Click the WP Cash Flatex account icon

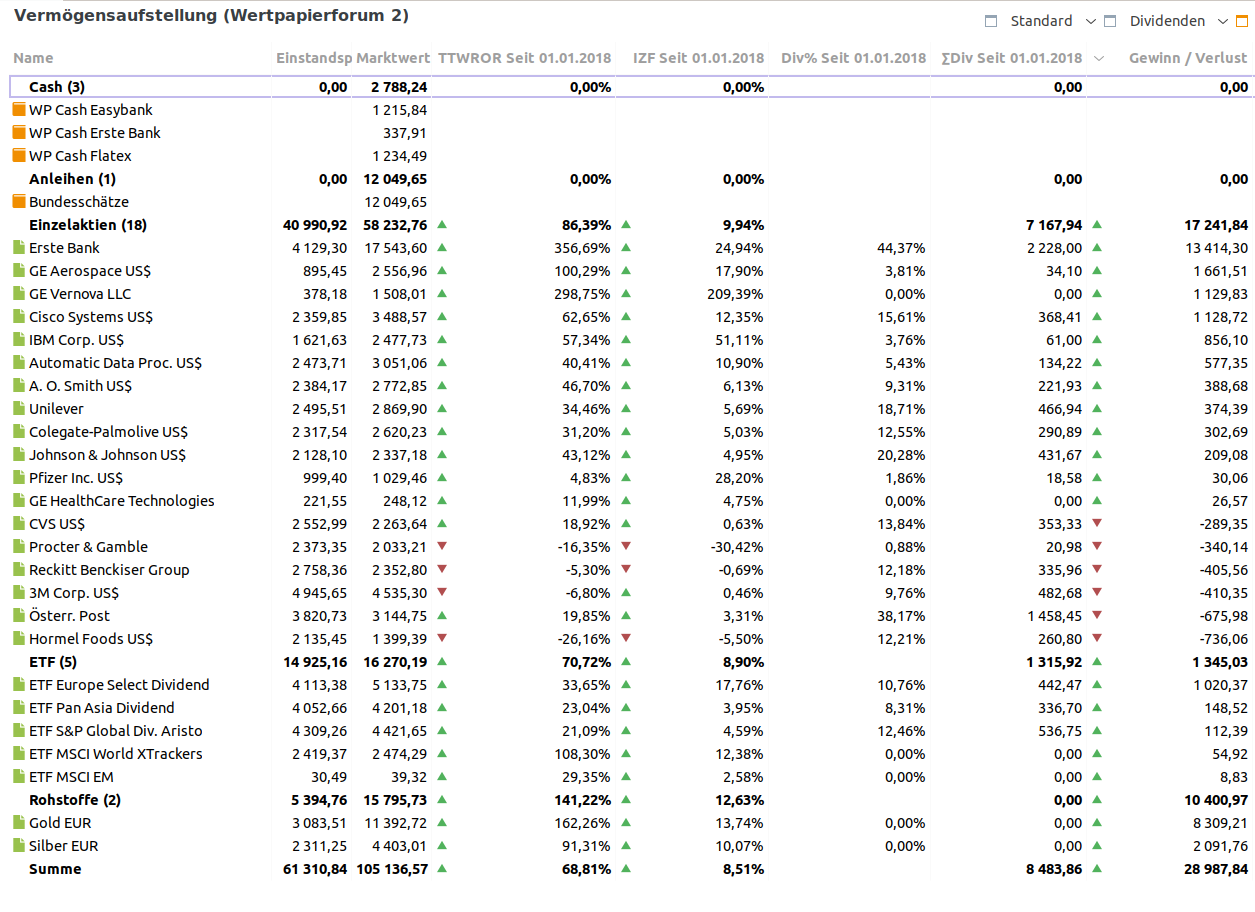19,155
